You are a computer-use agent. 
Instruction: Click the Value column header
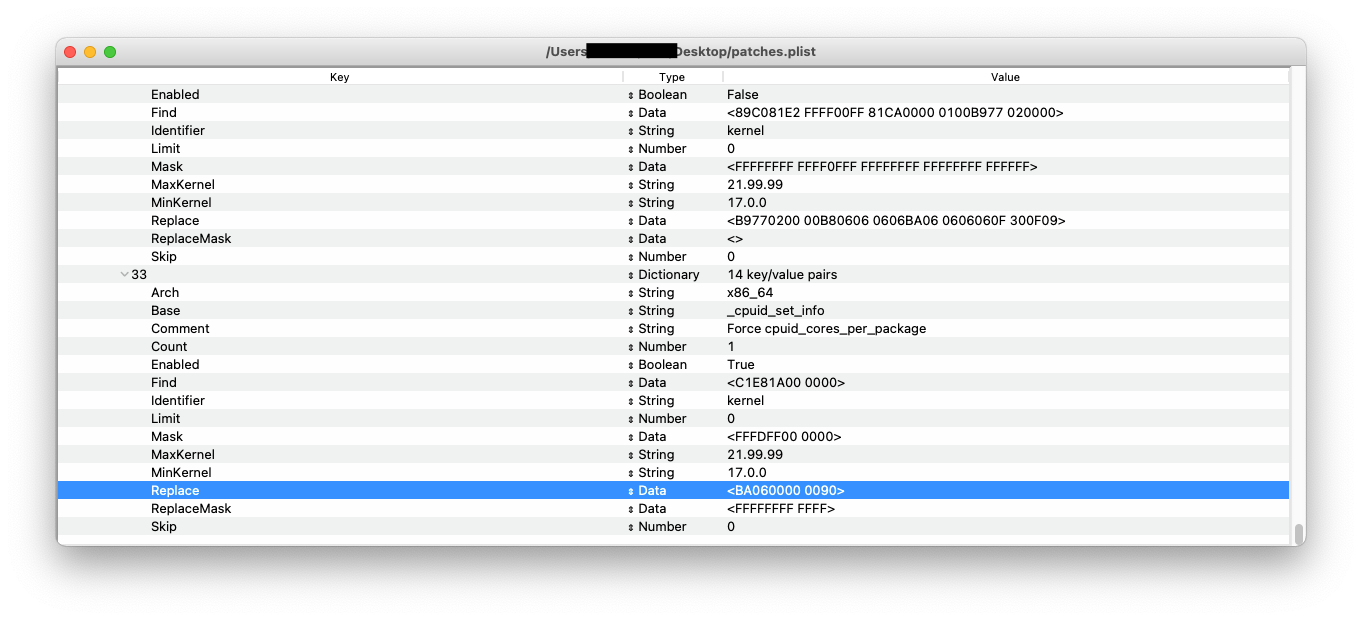[x=1005, y=77]
